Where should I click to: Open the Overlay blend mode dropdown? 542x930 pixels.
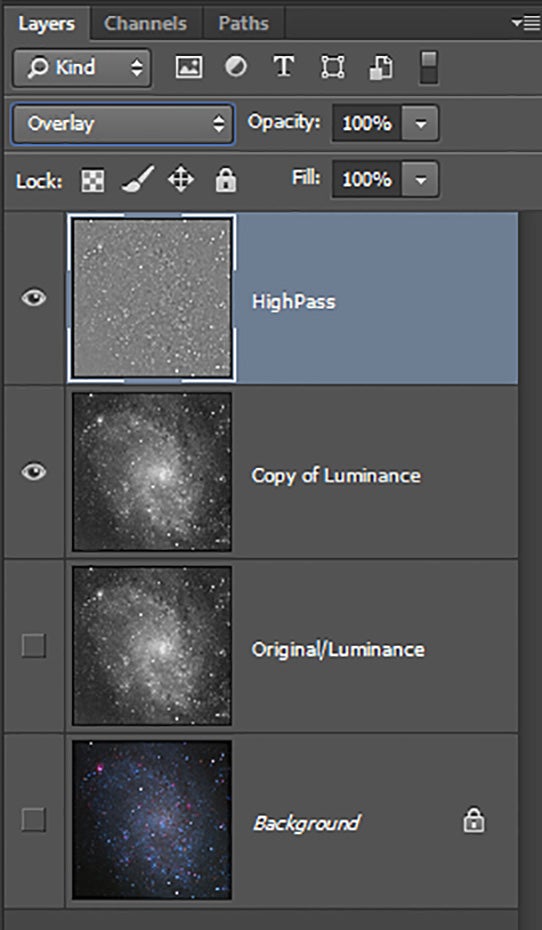click(123, 124)
